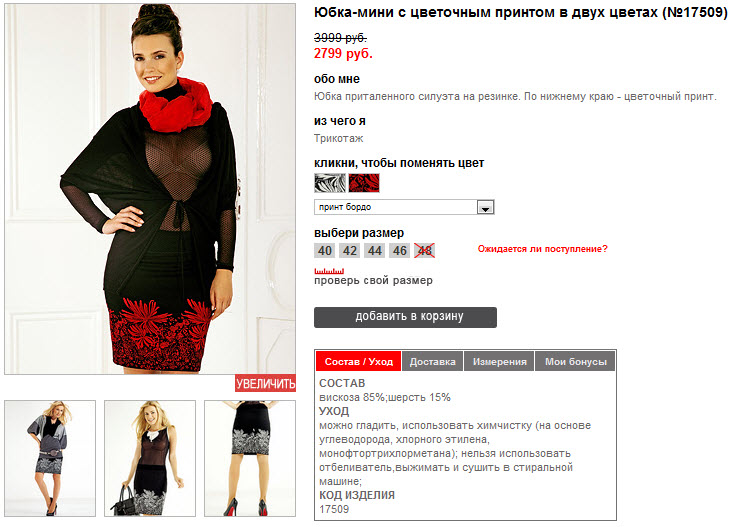Choose size 42
Image resolution: width=730 pixels, height=527 pixels.
350,251
